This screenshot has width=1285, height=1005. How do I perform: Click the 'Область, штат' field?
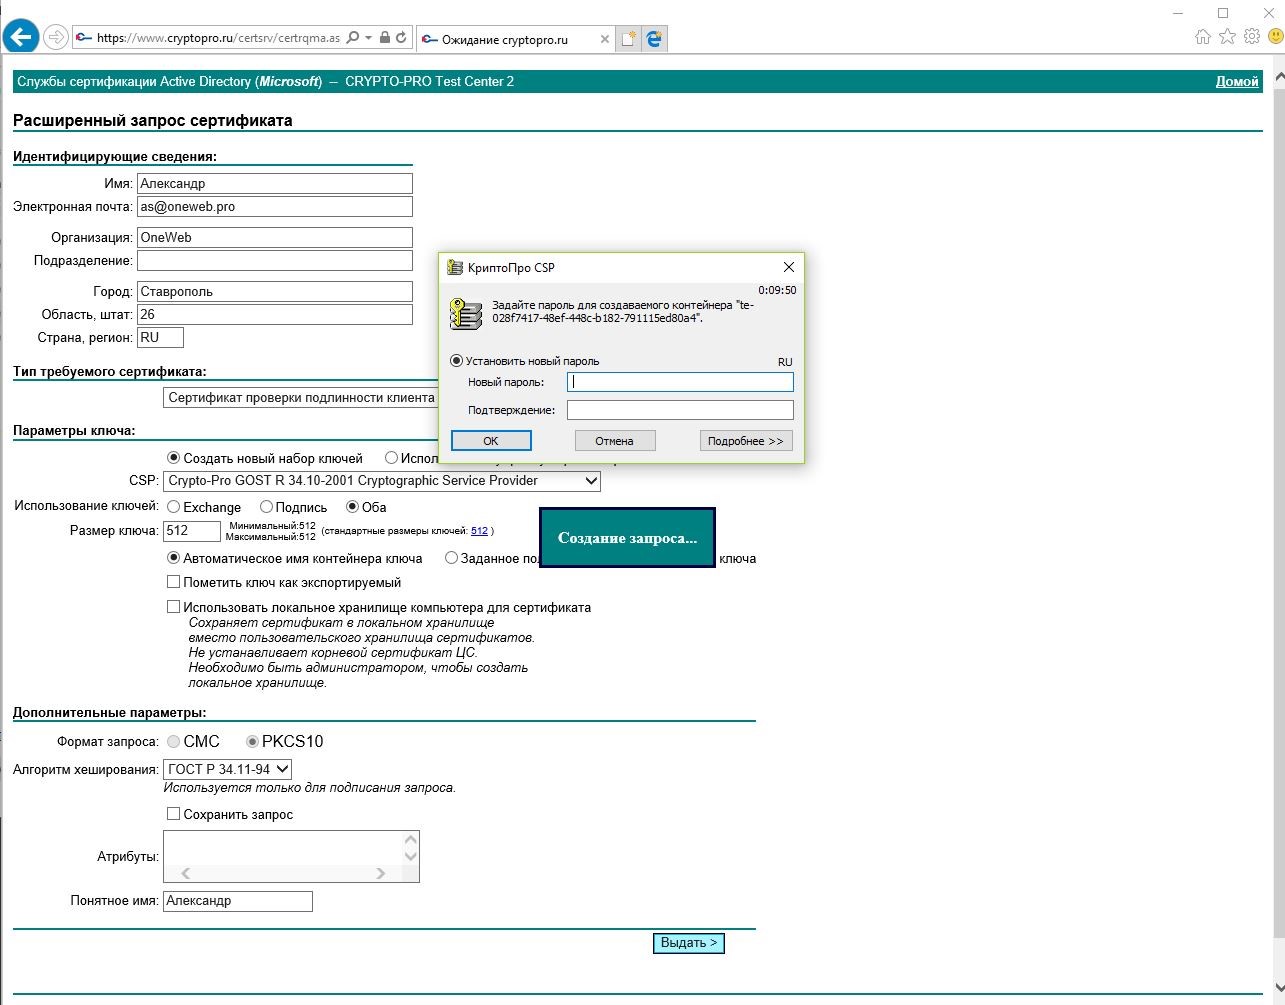pos(275,314)
